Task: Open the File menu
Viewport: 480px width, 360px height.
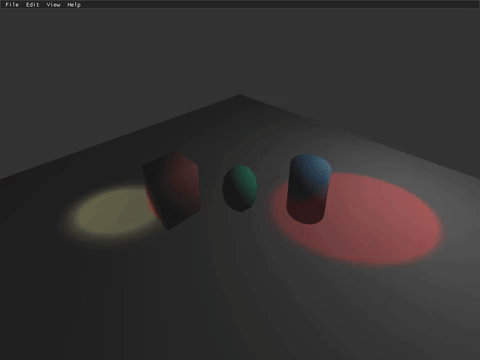Action: click(12, 5)
